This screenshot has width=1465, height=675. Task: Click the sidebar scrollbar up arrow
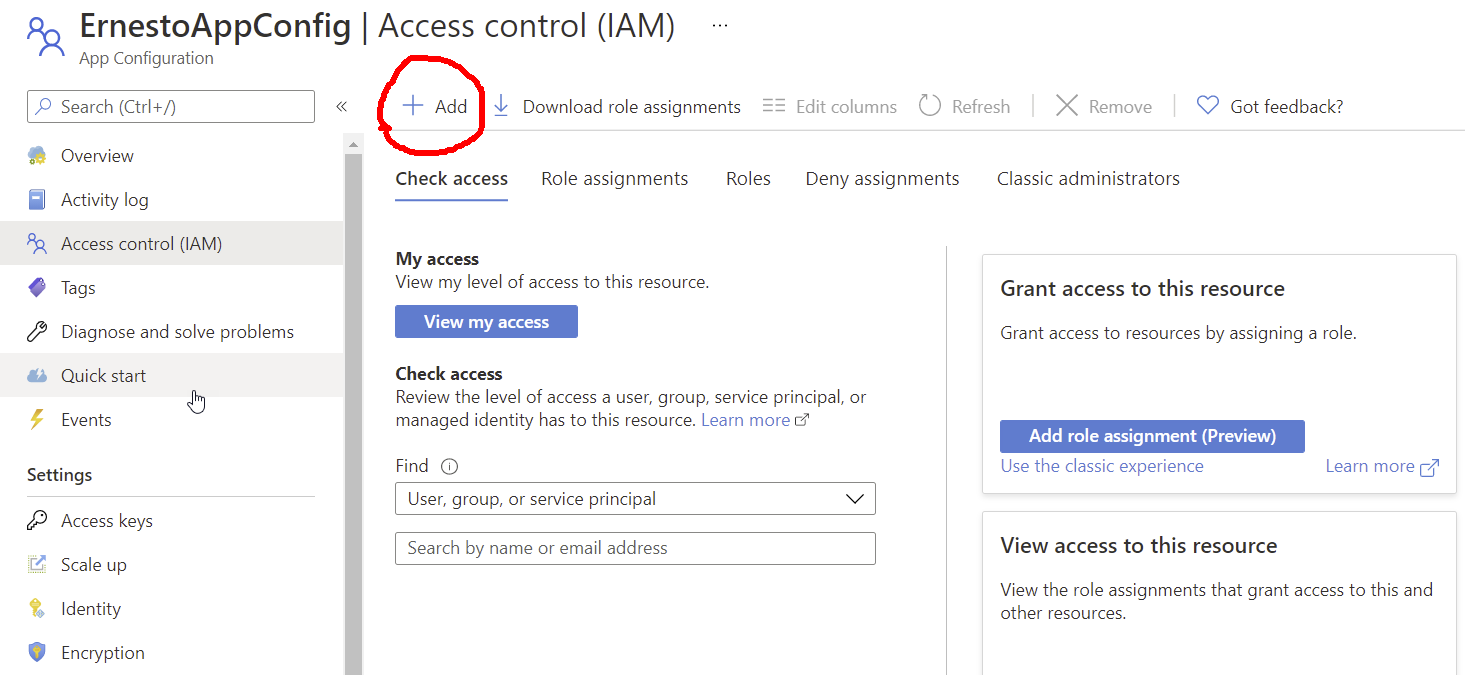point(353,145)
